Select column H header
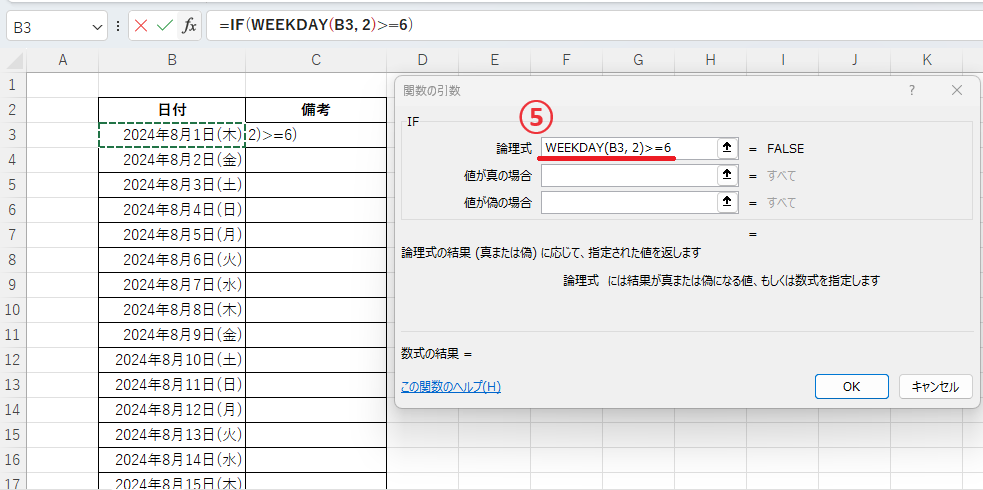The height and width of the screenshot is (490, 983). pyautogui.click(x=710, y=60)
